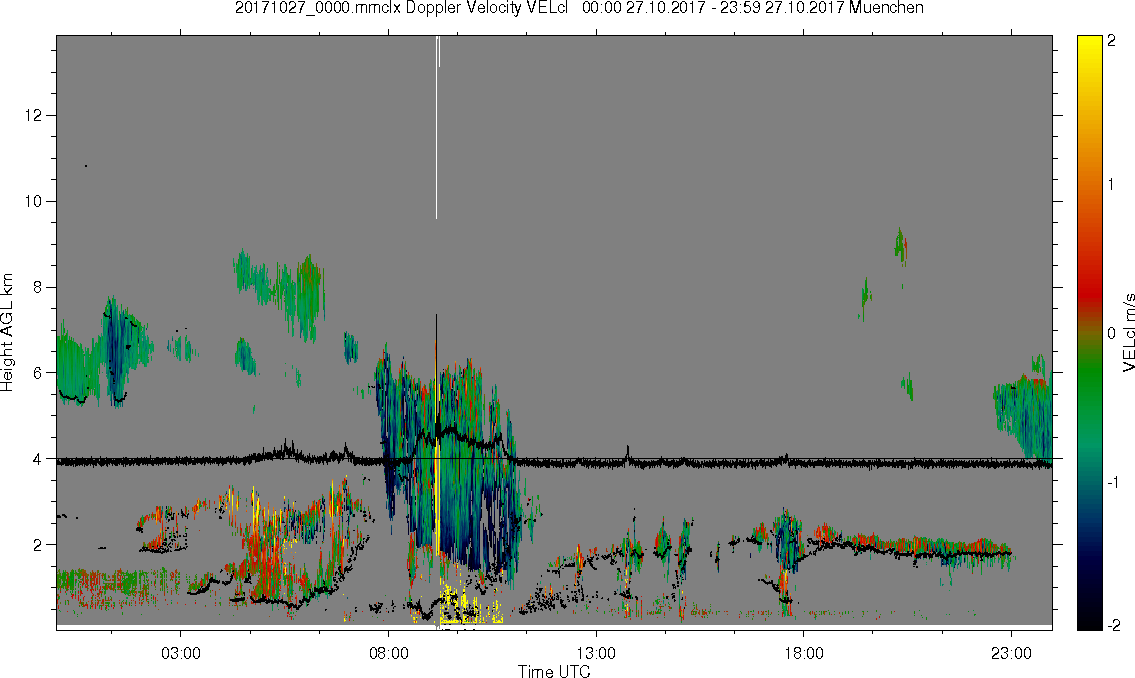Viewport: 1135px width, 678px height.
Task: Click the white vertical line near 09:00
Action: 436,127
